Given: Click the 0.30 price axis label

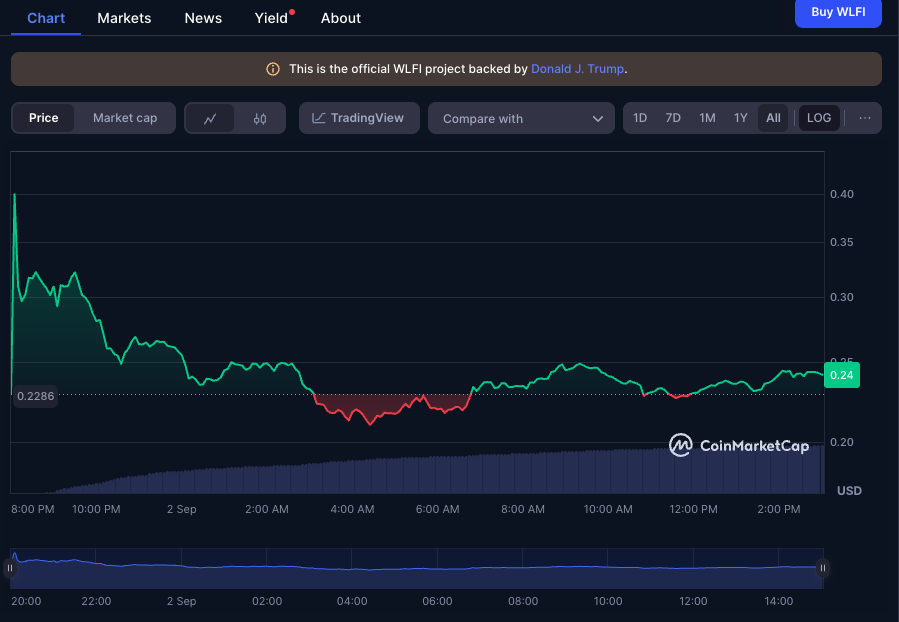Looking at the screenshot, I should pos(842,297).
